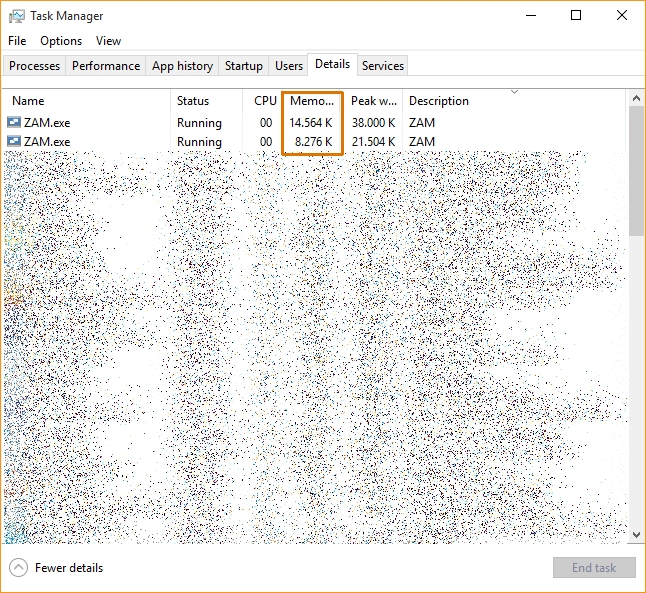Open the Options menu
This screenshot has height=593, width=646.
[x=61, y=41]
